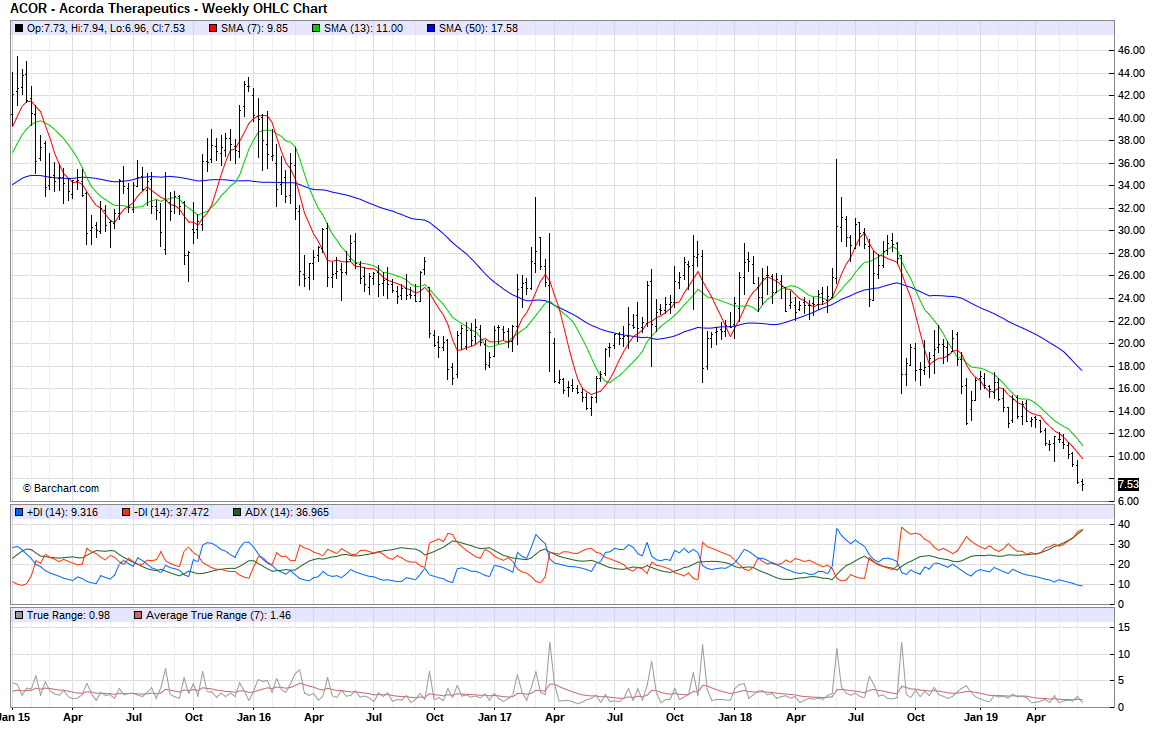Click the green SMA (13) legend swatch
The image size is (1156, 748).
[x=317, y=28]
